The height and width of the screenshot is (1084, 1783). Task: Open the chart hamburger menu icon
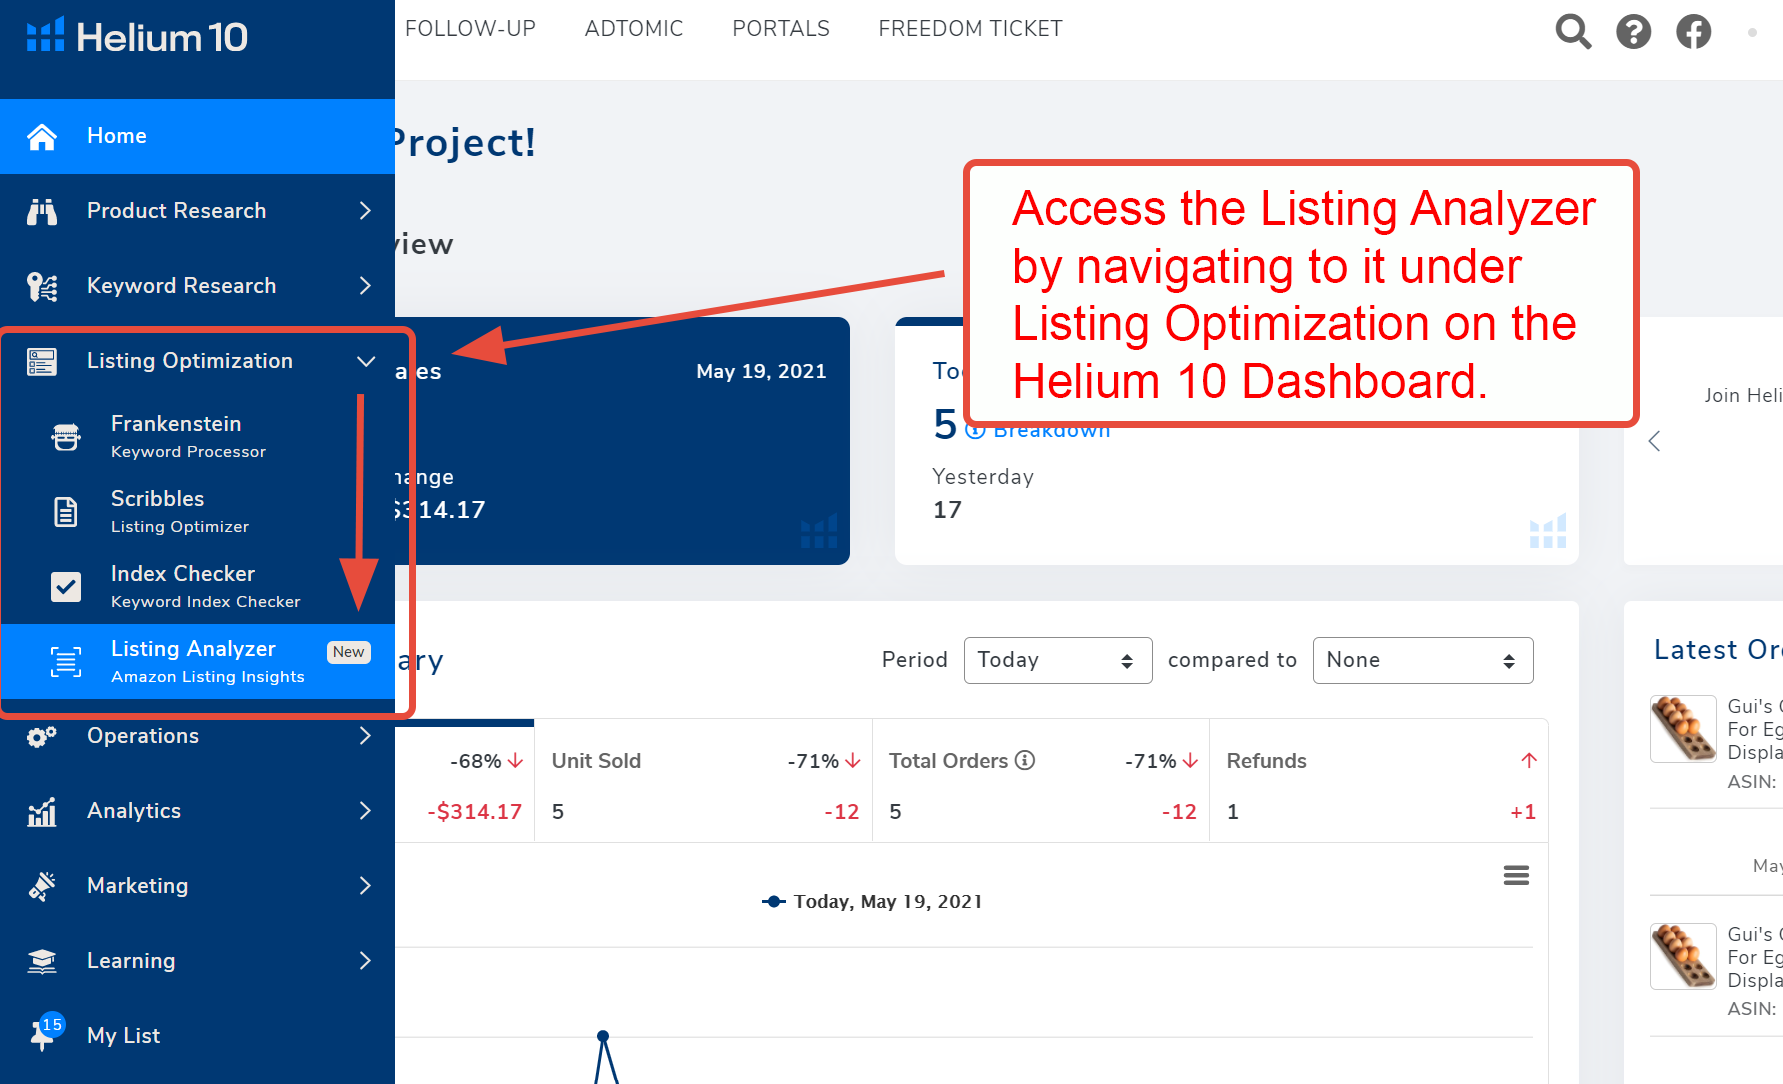(1516, 876)
